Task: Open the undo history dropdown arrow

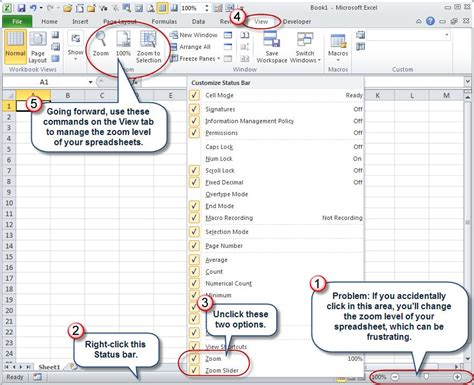Action: [x=41, y=8]
